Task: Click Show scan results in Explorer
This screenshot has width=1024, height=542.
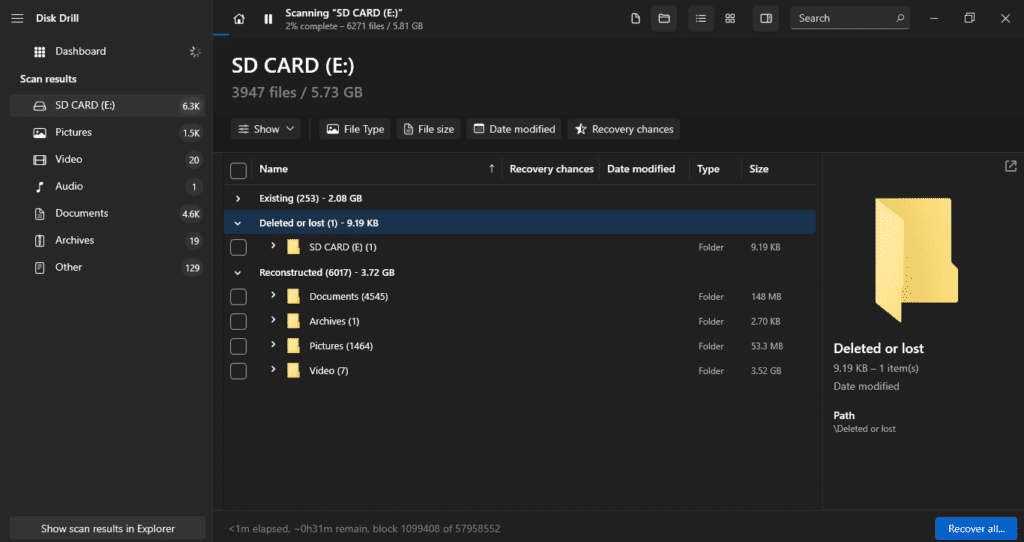Action: click(107, 528)
